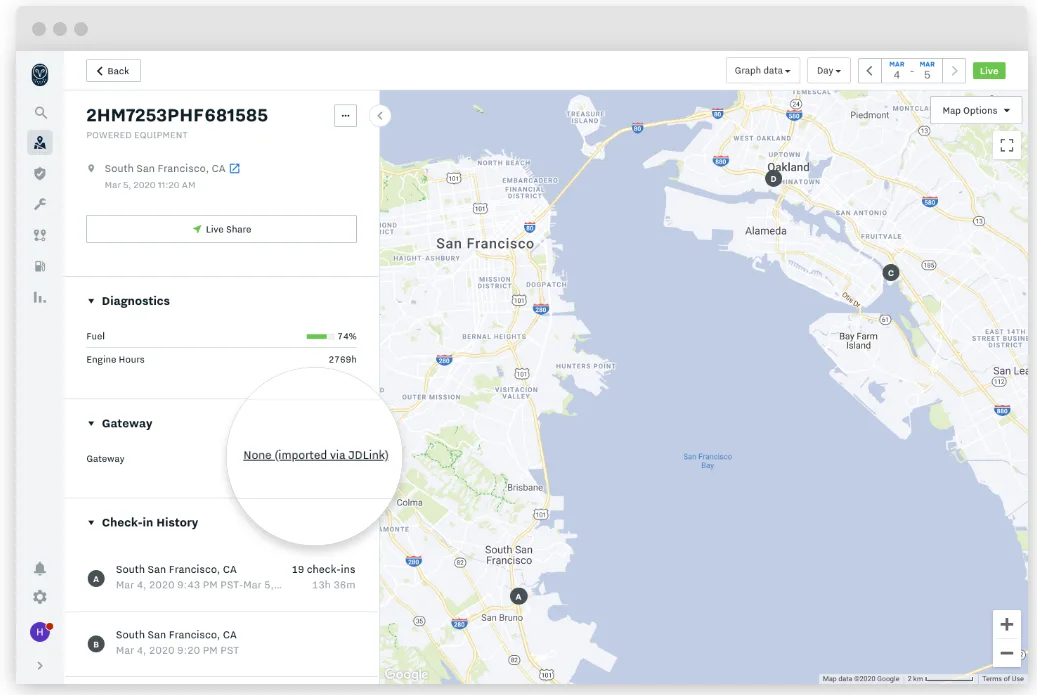Open the Map Options menu
Image resolution: width=1037 pixels, height=695 pixels.
976,110
